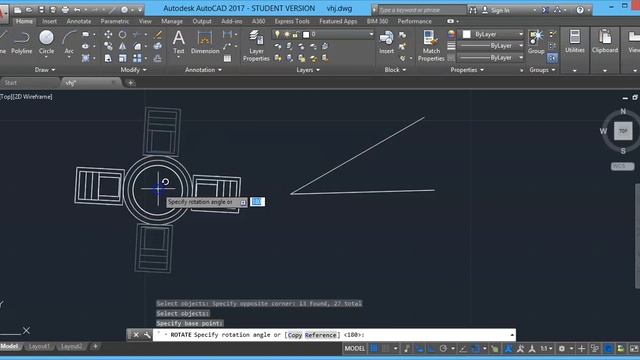Expand the Layers panel dropdown
The width and height of the screenshot is (640, 360).
point(308,70)
